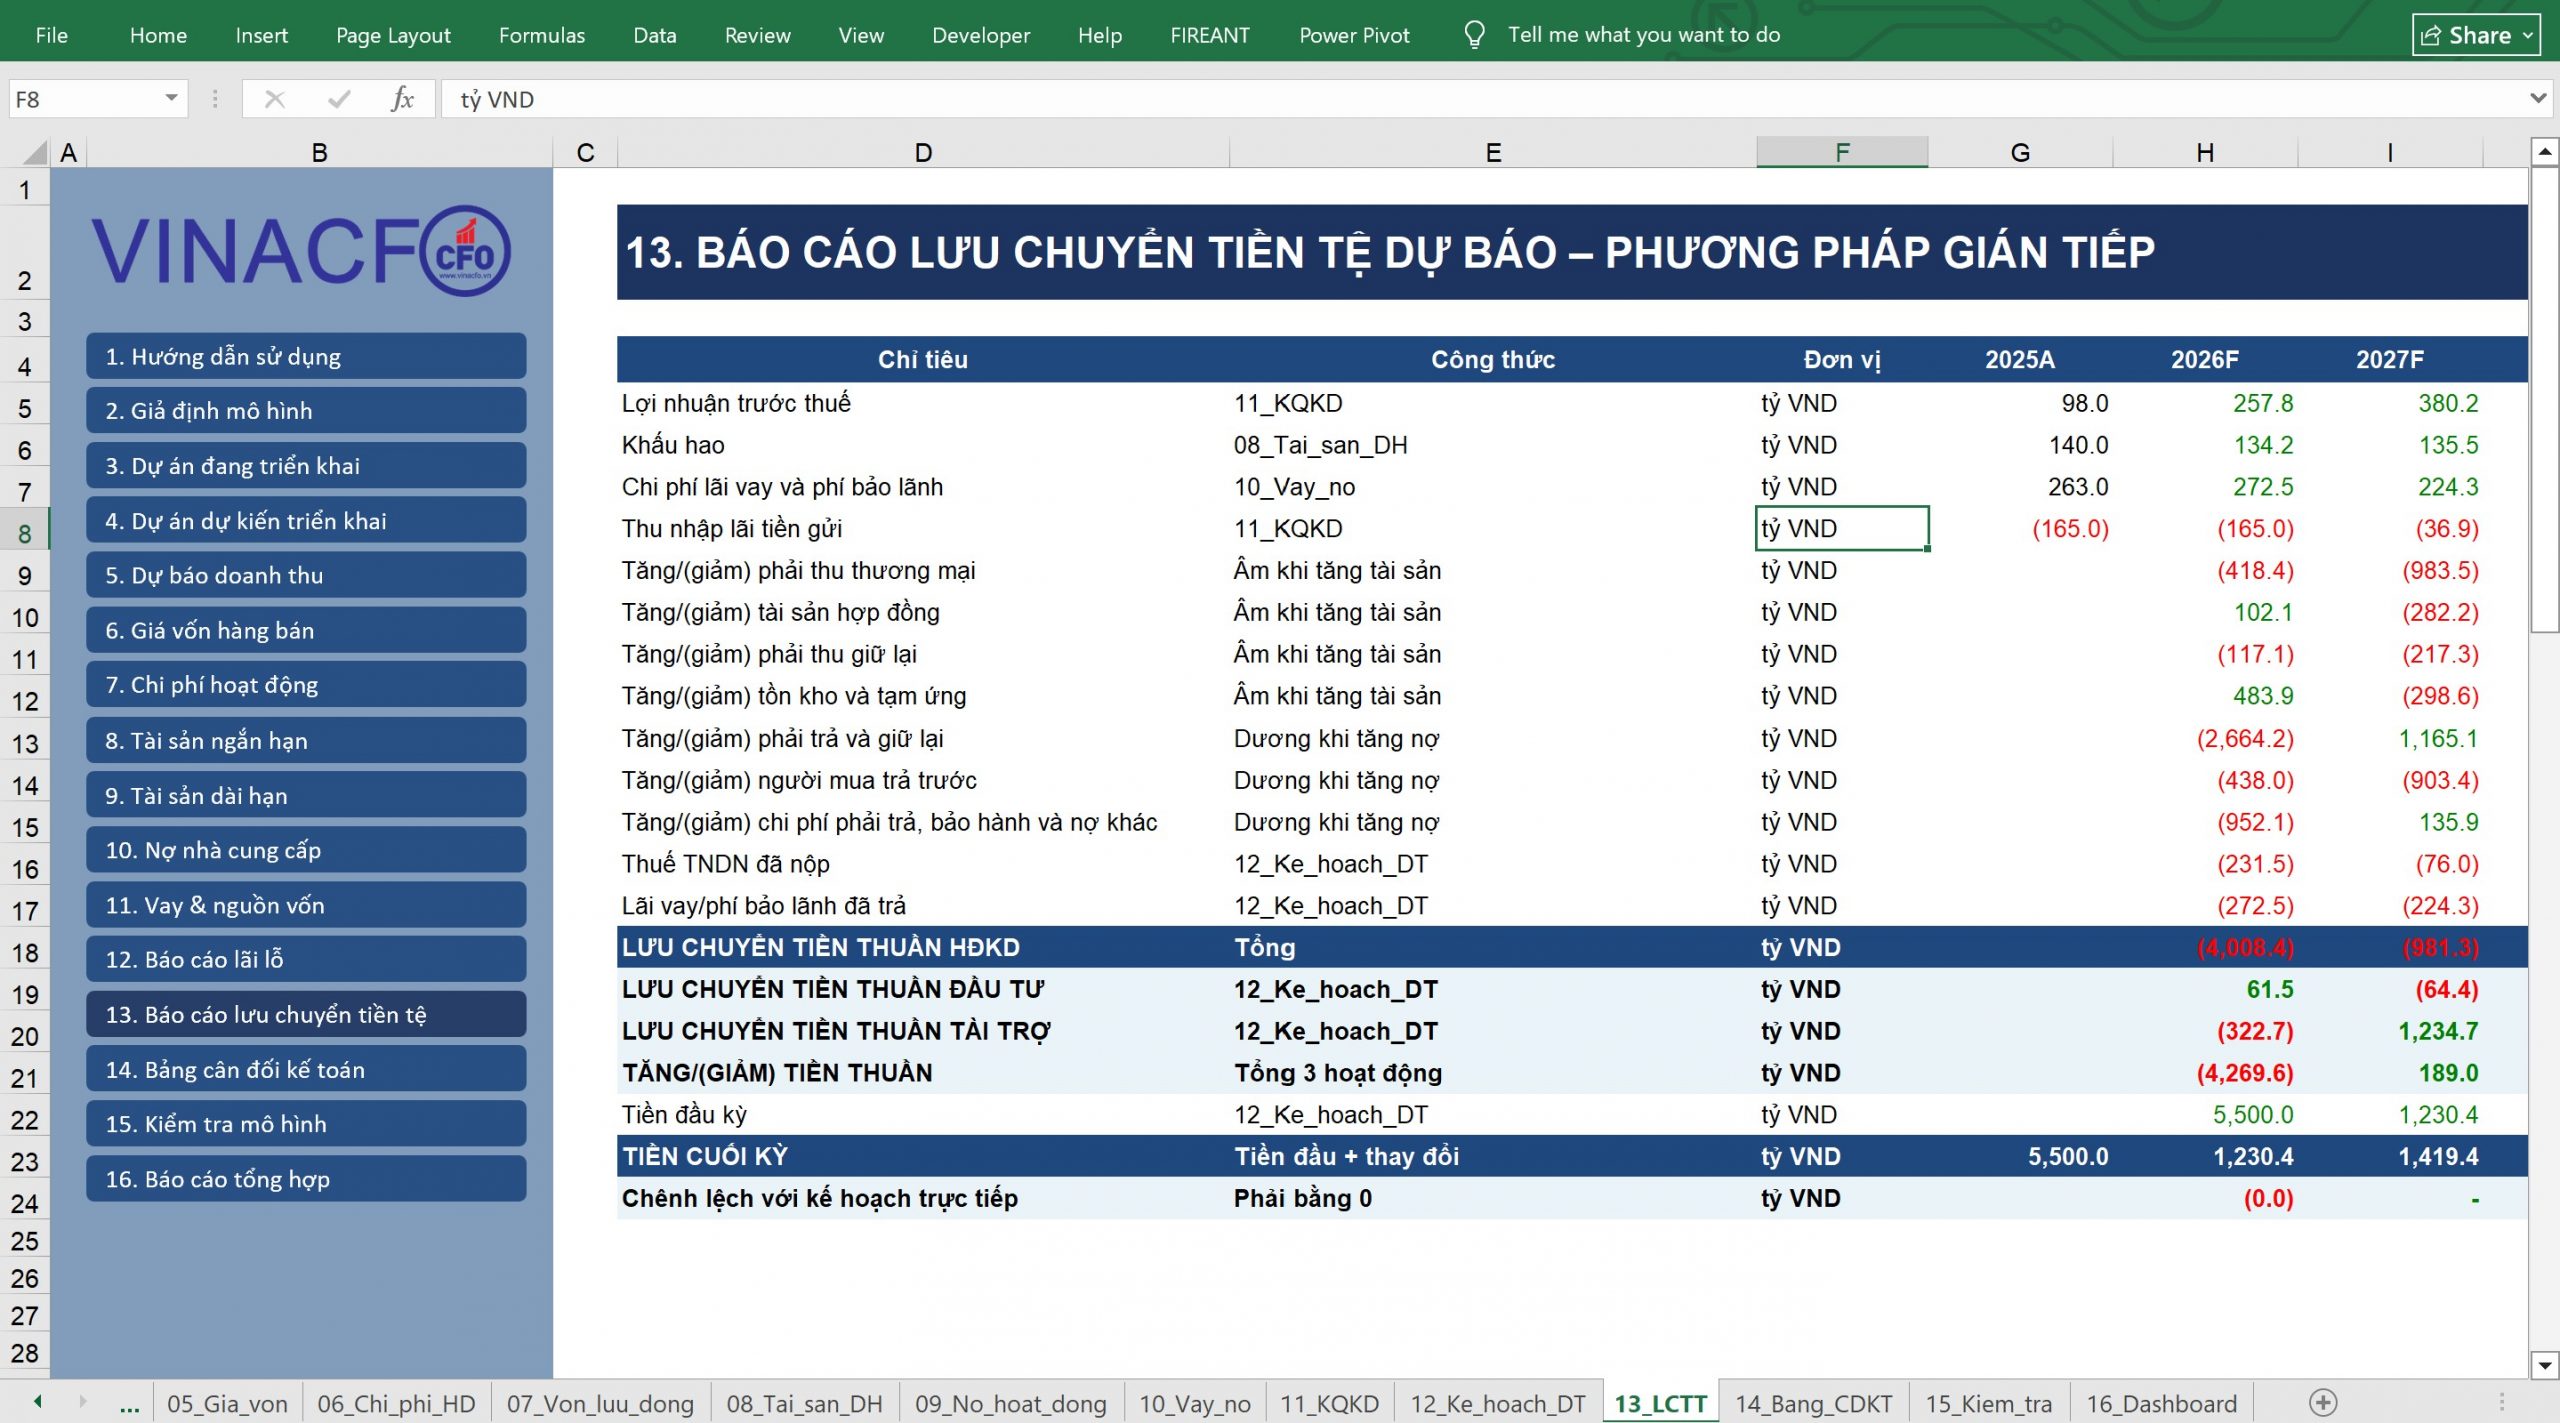Open the Help ribbon tab
The image size is (2560, 1423).
(1100, 35)
